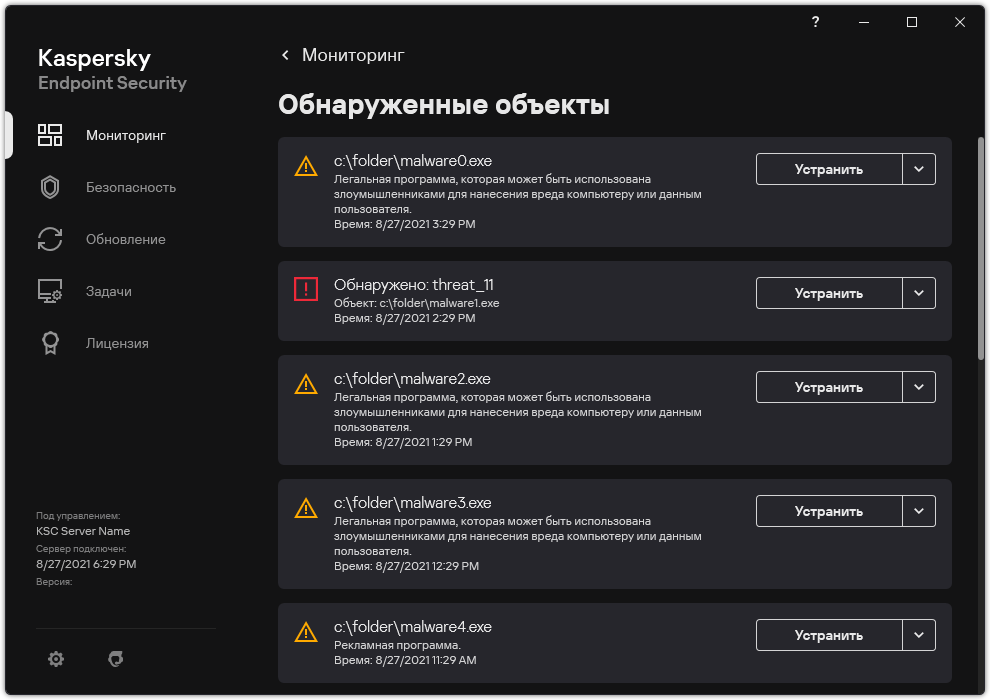990x700 pixels.
Task: Click the back arrow beside Мониторинг
Action: tap(285, 56)
